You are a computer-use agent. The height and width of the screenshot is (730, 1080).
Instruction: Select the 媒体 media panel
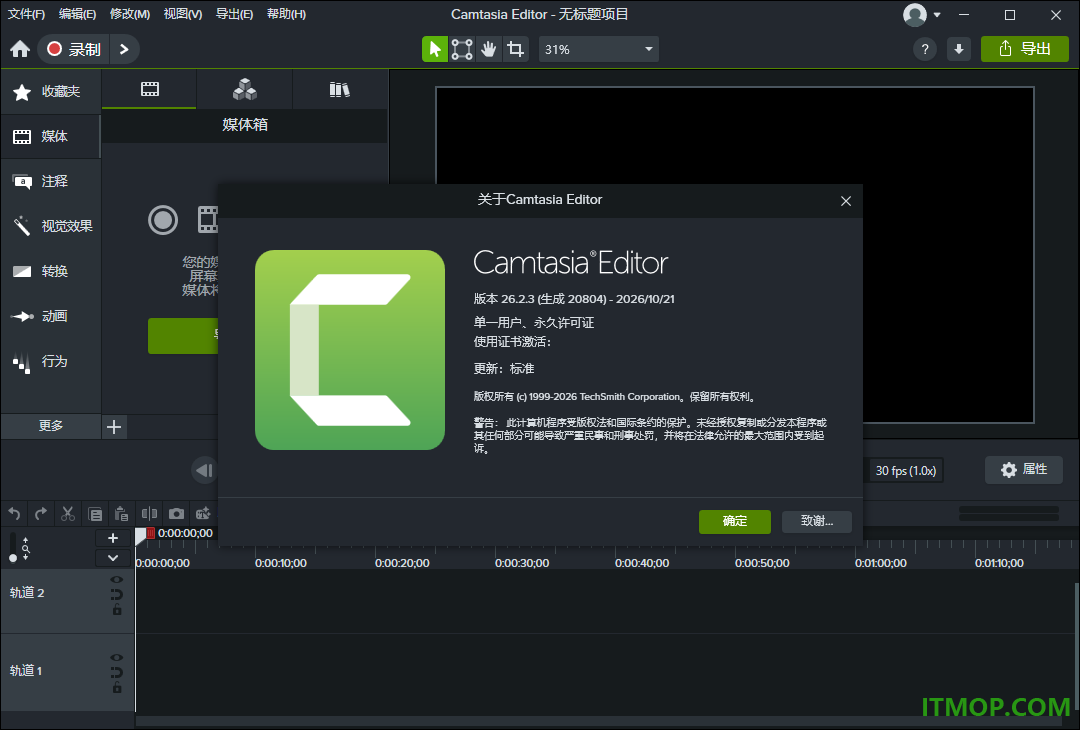(51, 136)
